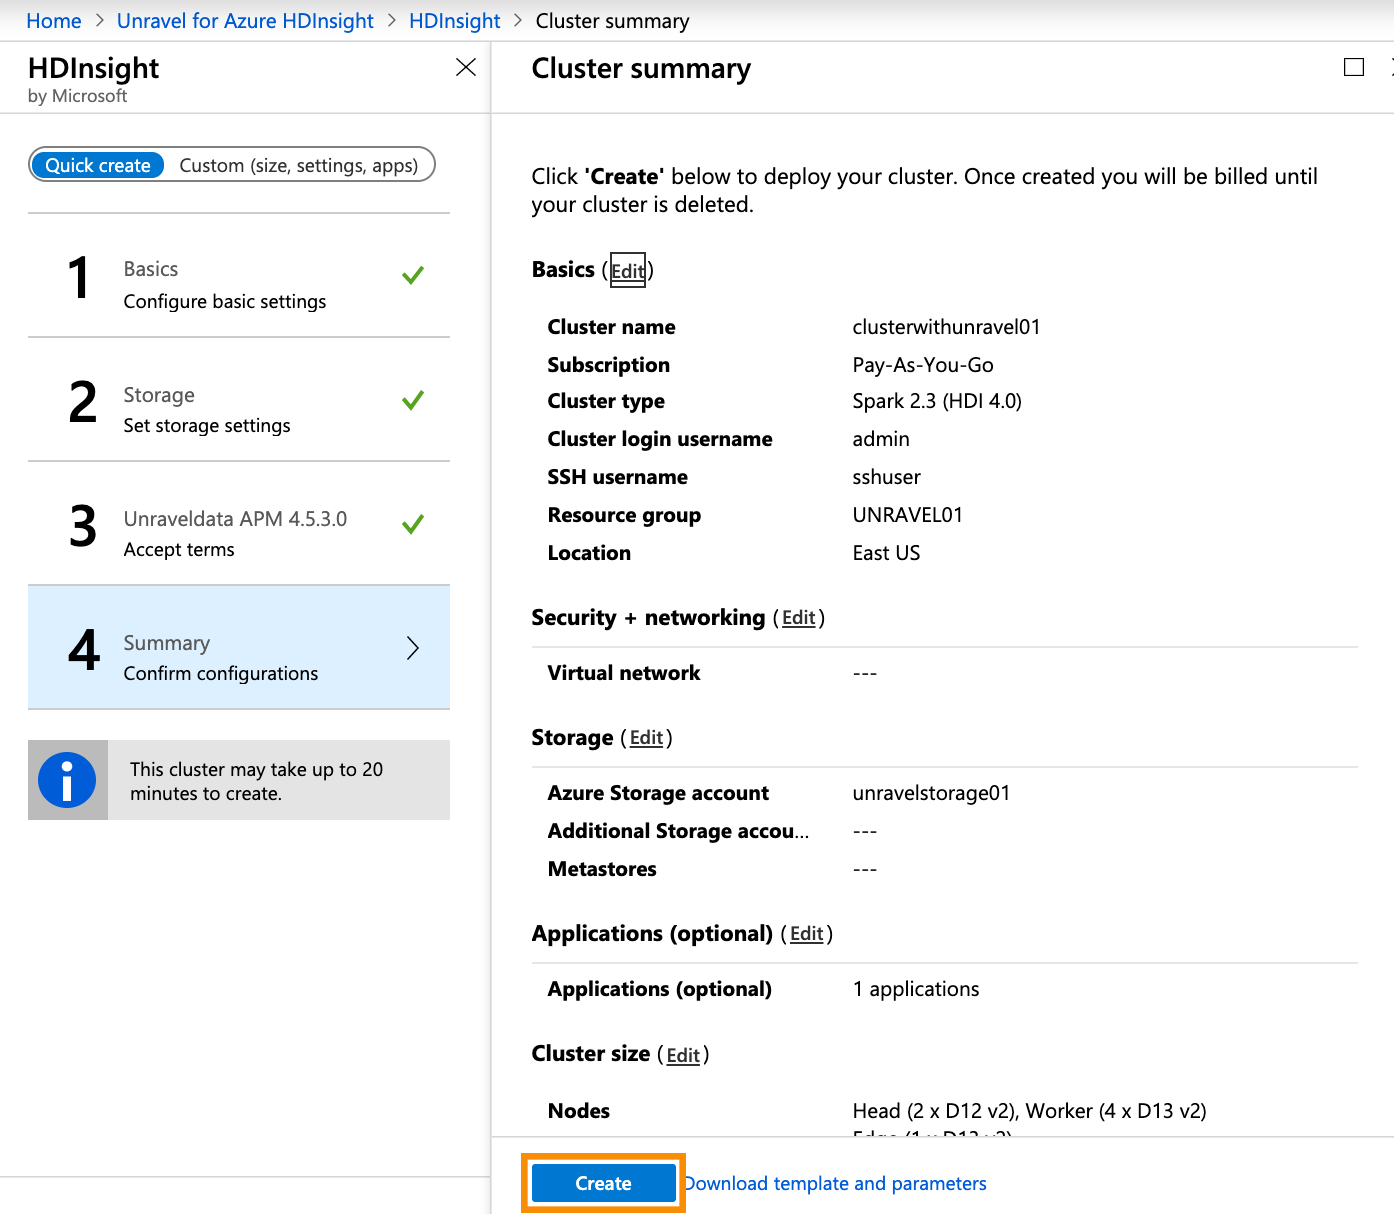Edit the Security + networking section
This screenshot has width=1394, height=1214.
click(799, 618)
